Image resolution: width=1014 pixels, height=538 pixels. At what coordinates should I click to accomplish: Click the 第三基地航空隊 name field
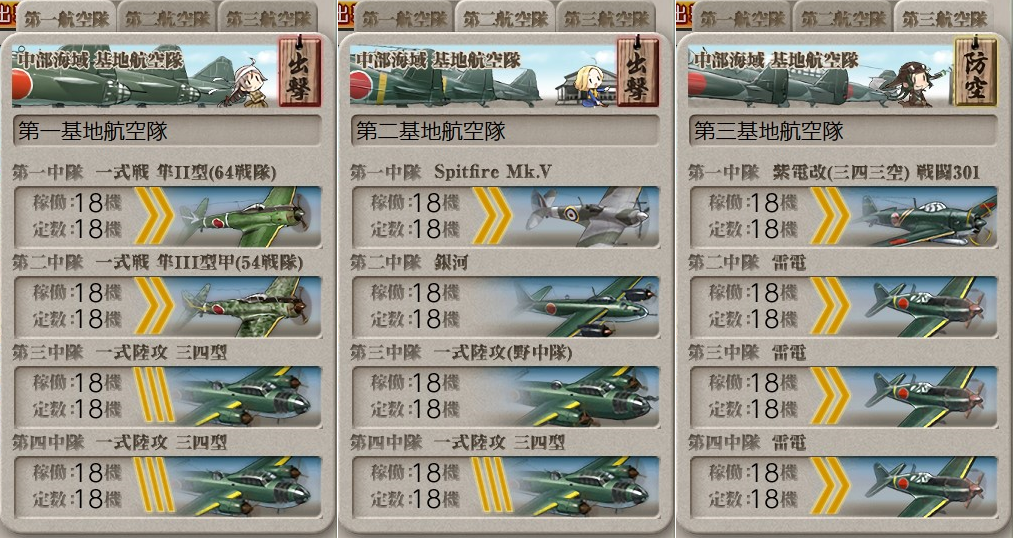pos(844,131)
